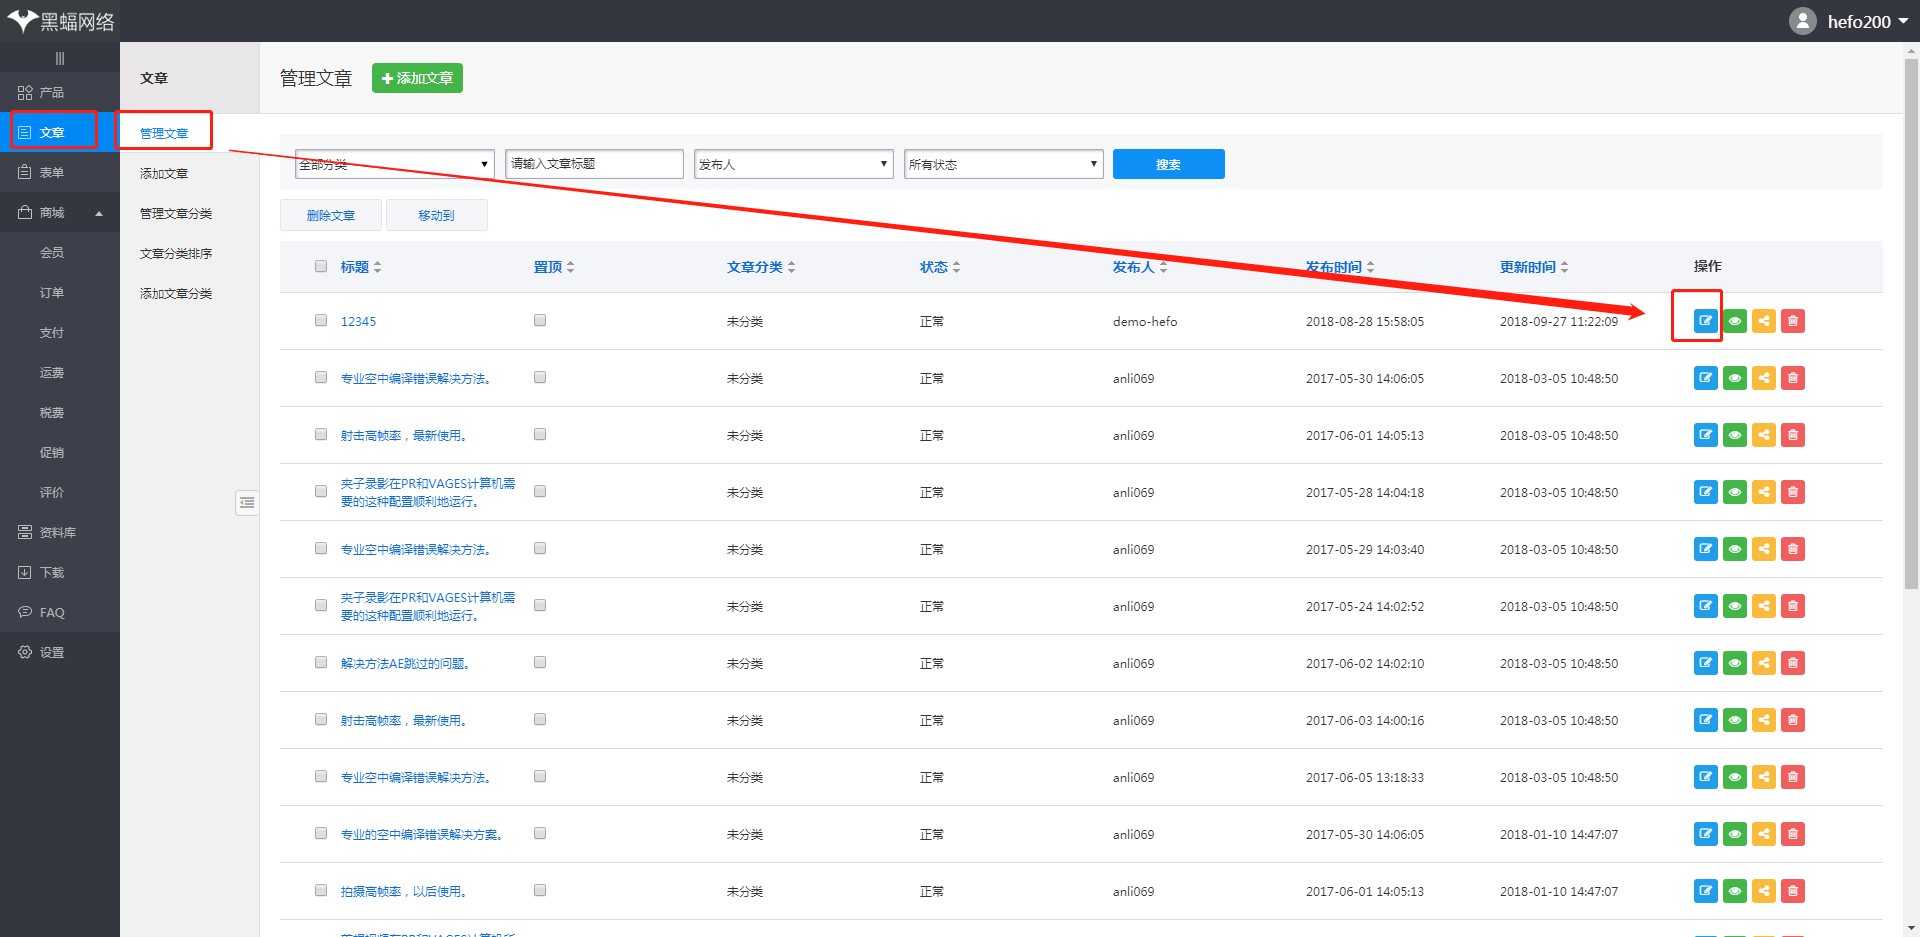Expand the 所有状态 status dropdown
The image size is (1920, 937).
point(1003,164)
